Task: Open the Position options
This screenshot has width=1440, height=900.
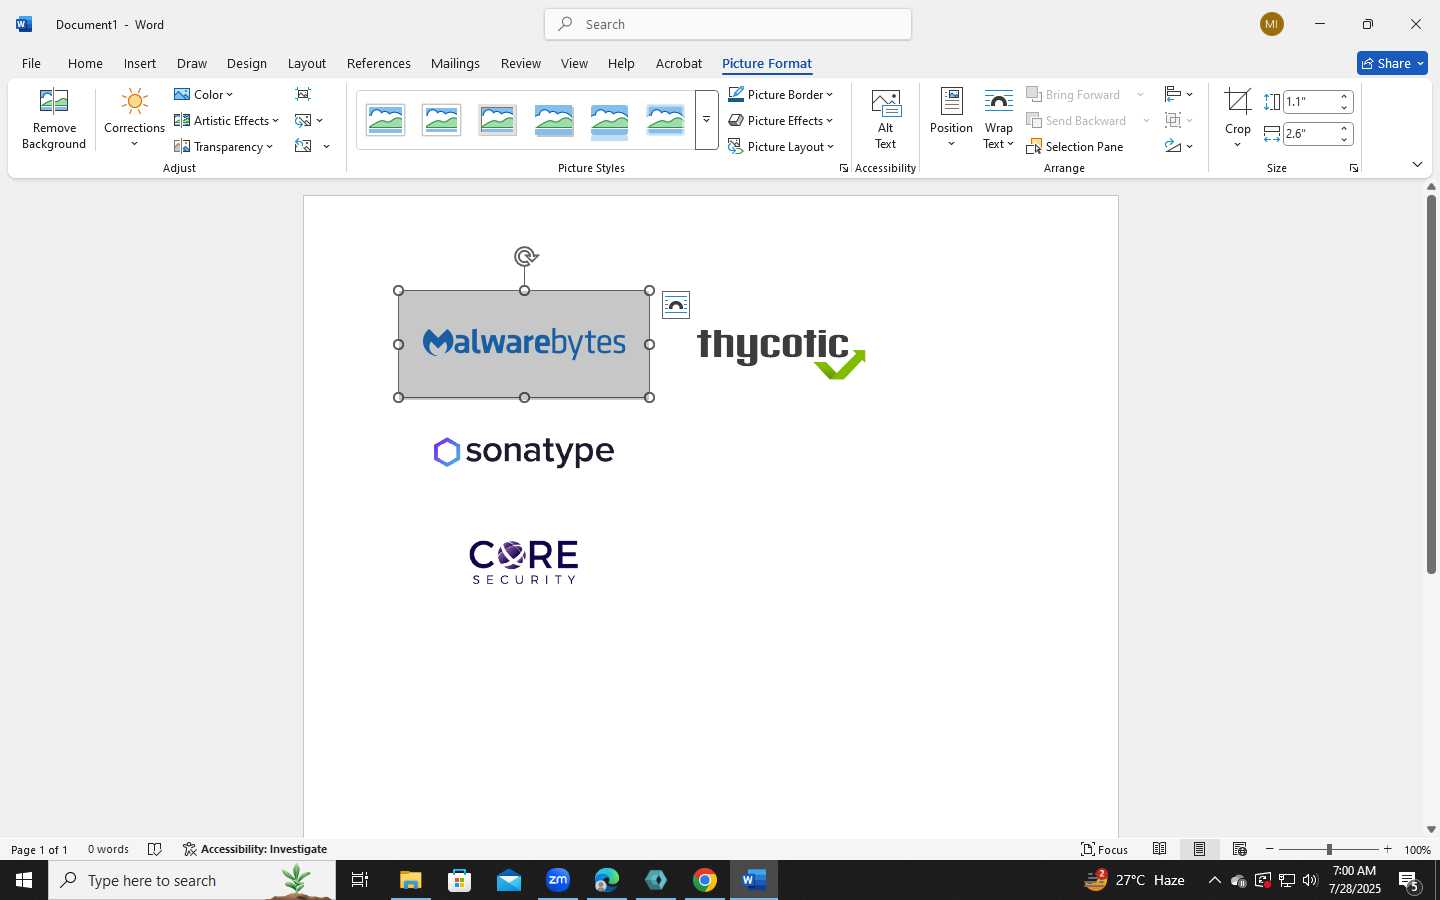Action: (951, 119)
